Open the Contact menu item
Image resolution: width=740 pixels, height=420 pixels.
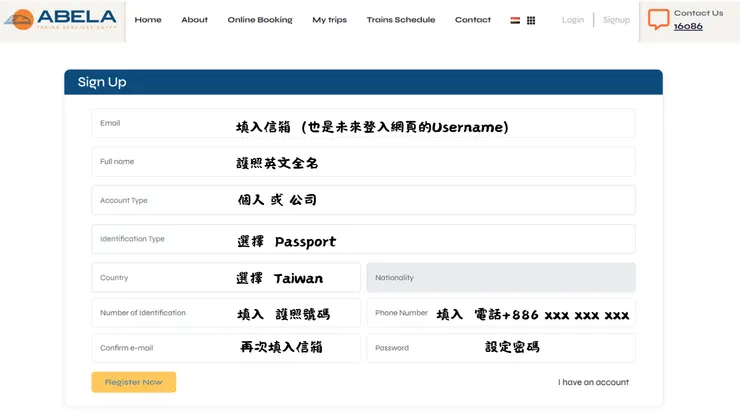[473, 20]
